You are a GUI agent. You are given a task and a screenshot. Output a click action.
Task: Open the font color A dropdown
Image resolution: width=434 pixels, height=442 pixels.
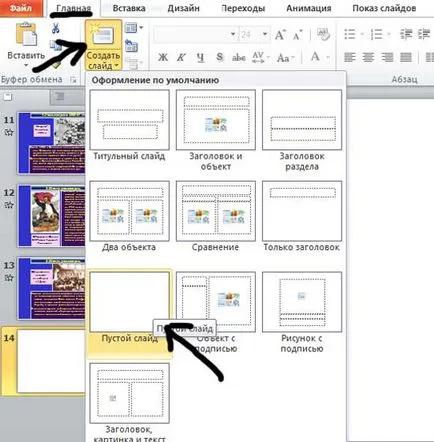328,57
